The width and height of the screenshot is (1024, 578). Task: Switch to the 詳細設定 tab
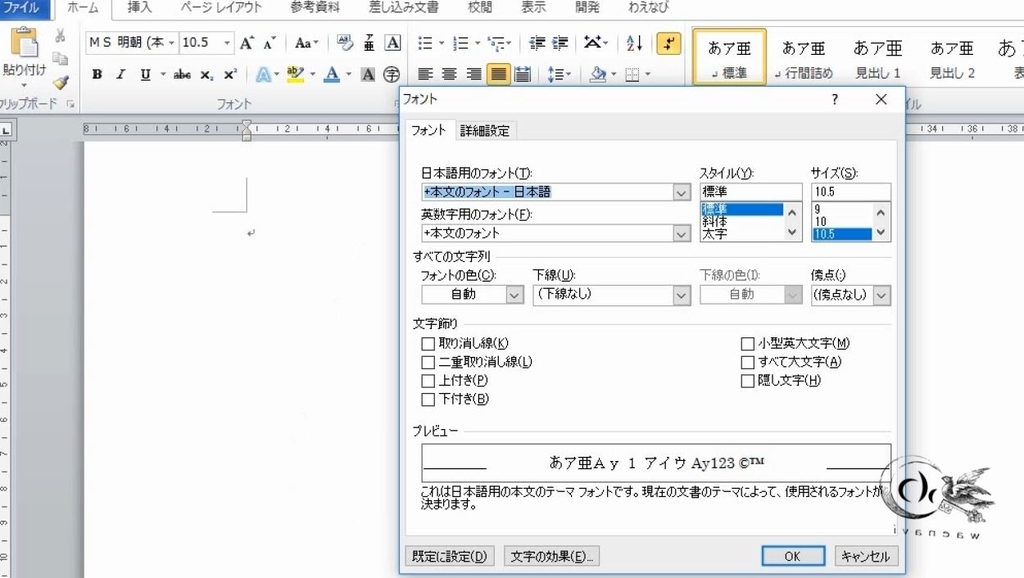(x=484, y=130)
